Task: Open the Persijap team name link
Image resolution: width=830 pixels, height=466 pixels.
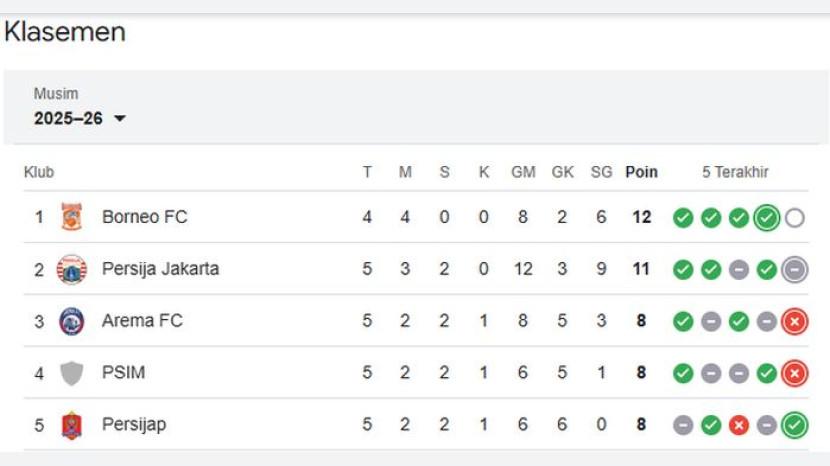Action: pos(134,425)
